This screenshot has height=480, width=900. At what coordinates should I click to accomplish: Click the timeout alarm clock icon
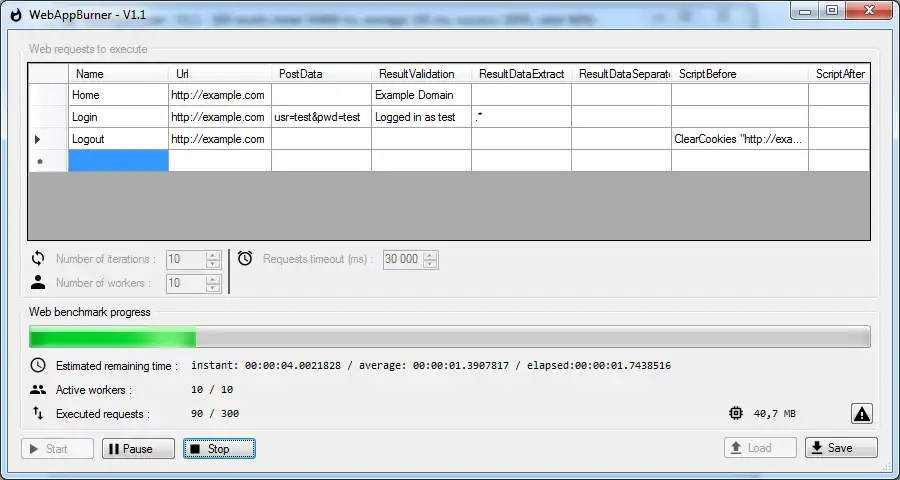coord(245,258)
